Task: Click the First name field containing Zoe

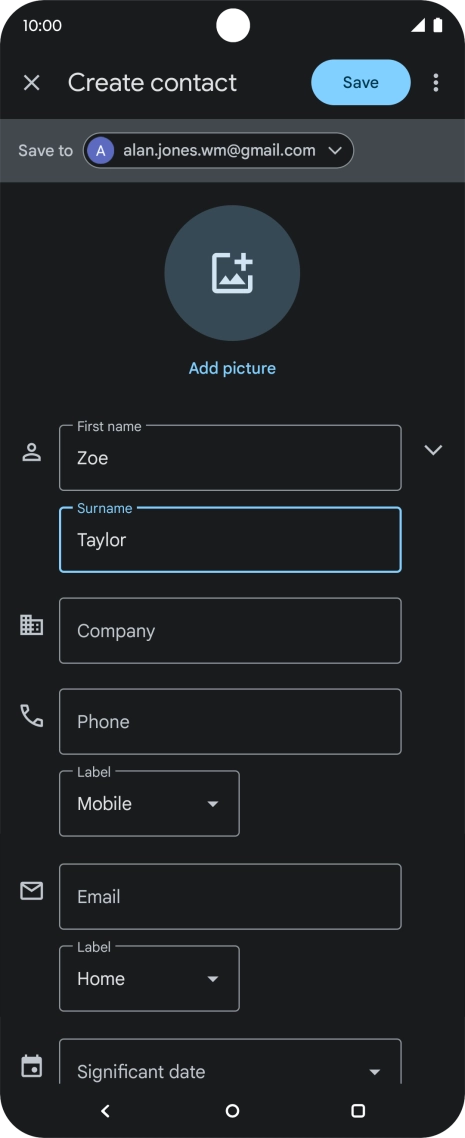Action: pyautogui.click(x=230, y=458)
